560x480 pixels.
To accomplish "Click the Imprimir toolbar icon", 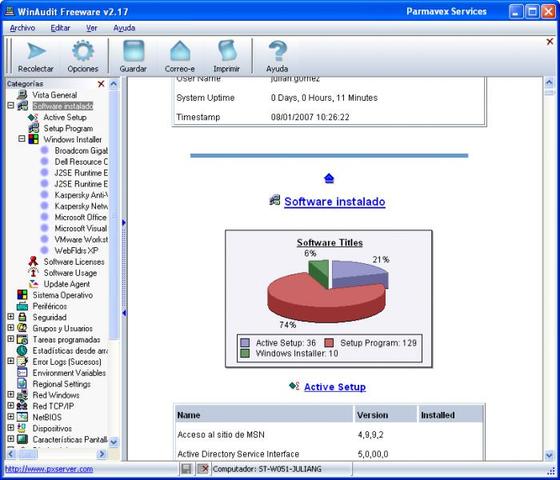I will click(227, 51).
